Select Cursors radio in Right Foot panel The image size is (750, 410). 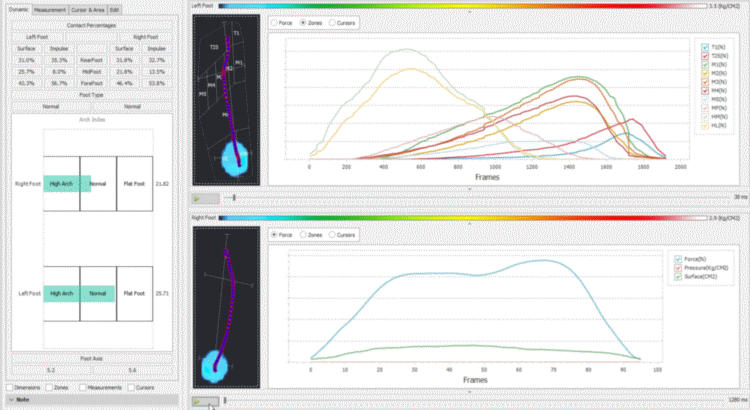pyautogui.click(x=332, y=235)
